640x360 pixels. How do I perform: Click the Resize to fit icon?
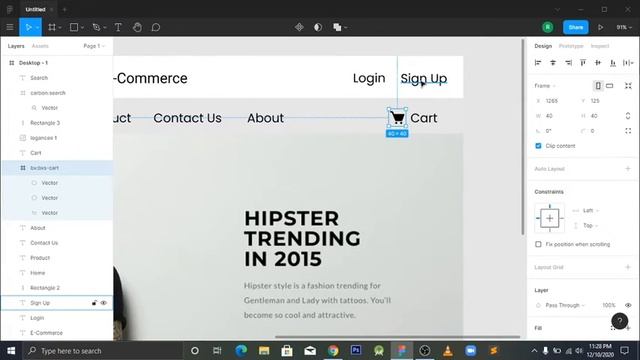click(628, 86)
